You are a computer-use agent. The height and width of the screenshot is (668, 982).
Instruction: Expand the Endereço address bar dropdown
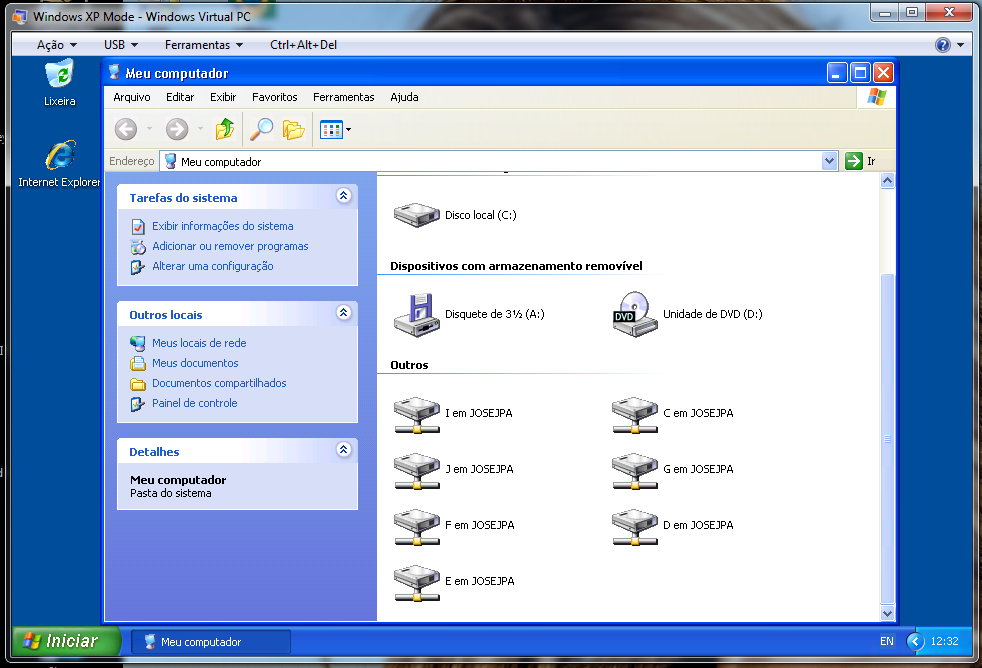click(829, 161)
